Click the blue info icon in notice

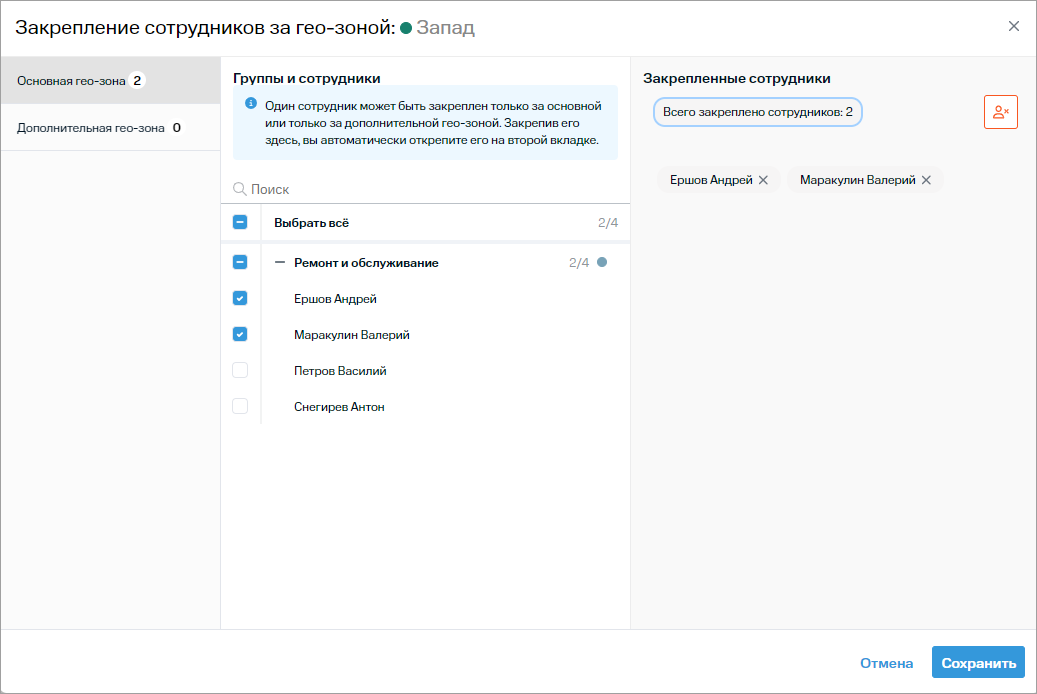251,103
